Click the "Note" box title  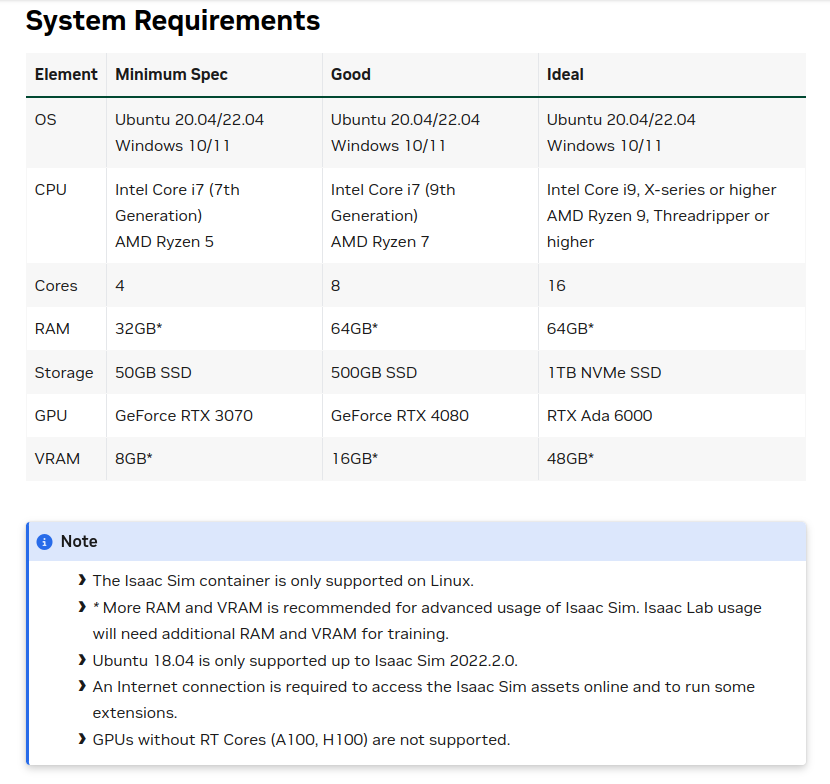79,542
